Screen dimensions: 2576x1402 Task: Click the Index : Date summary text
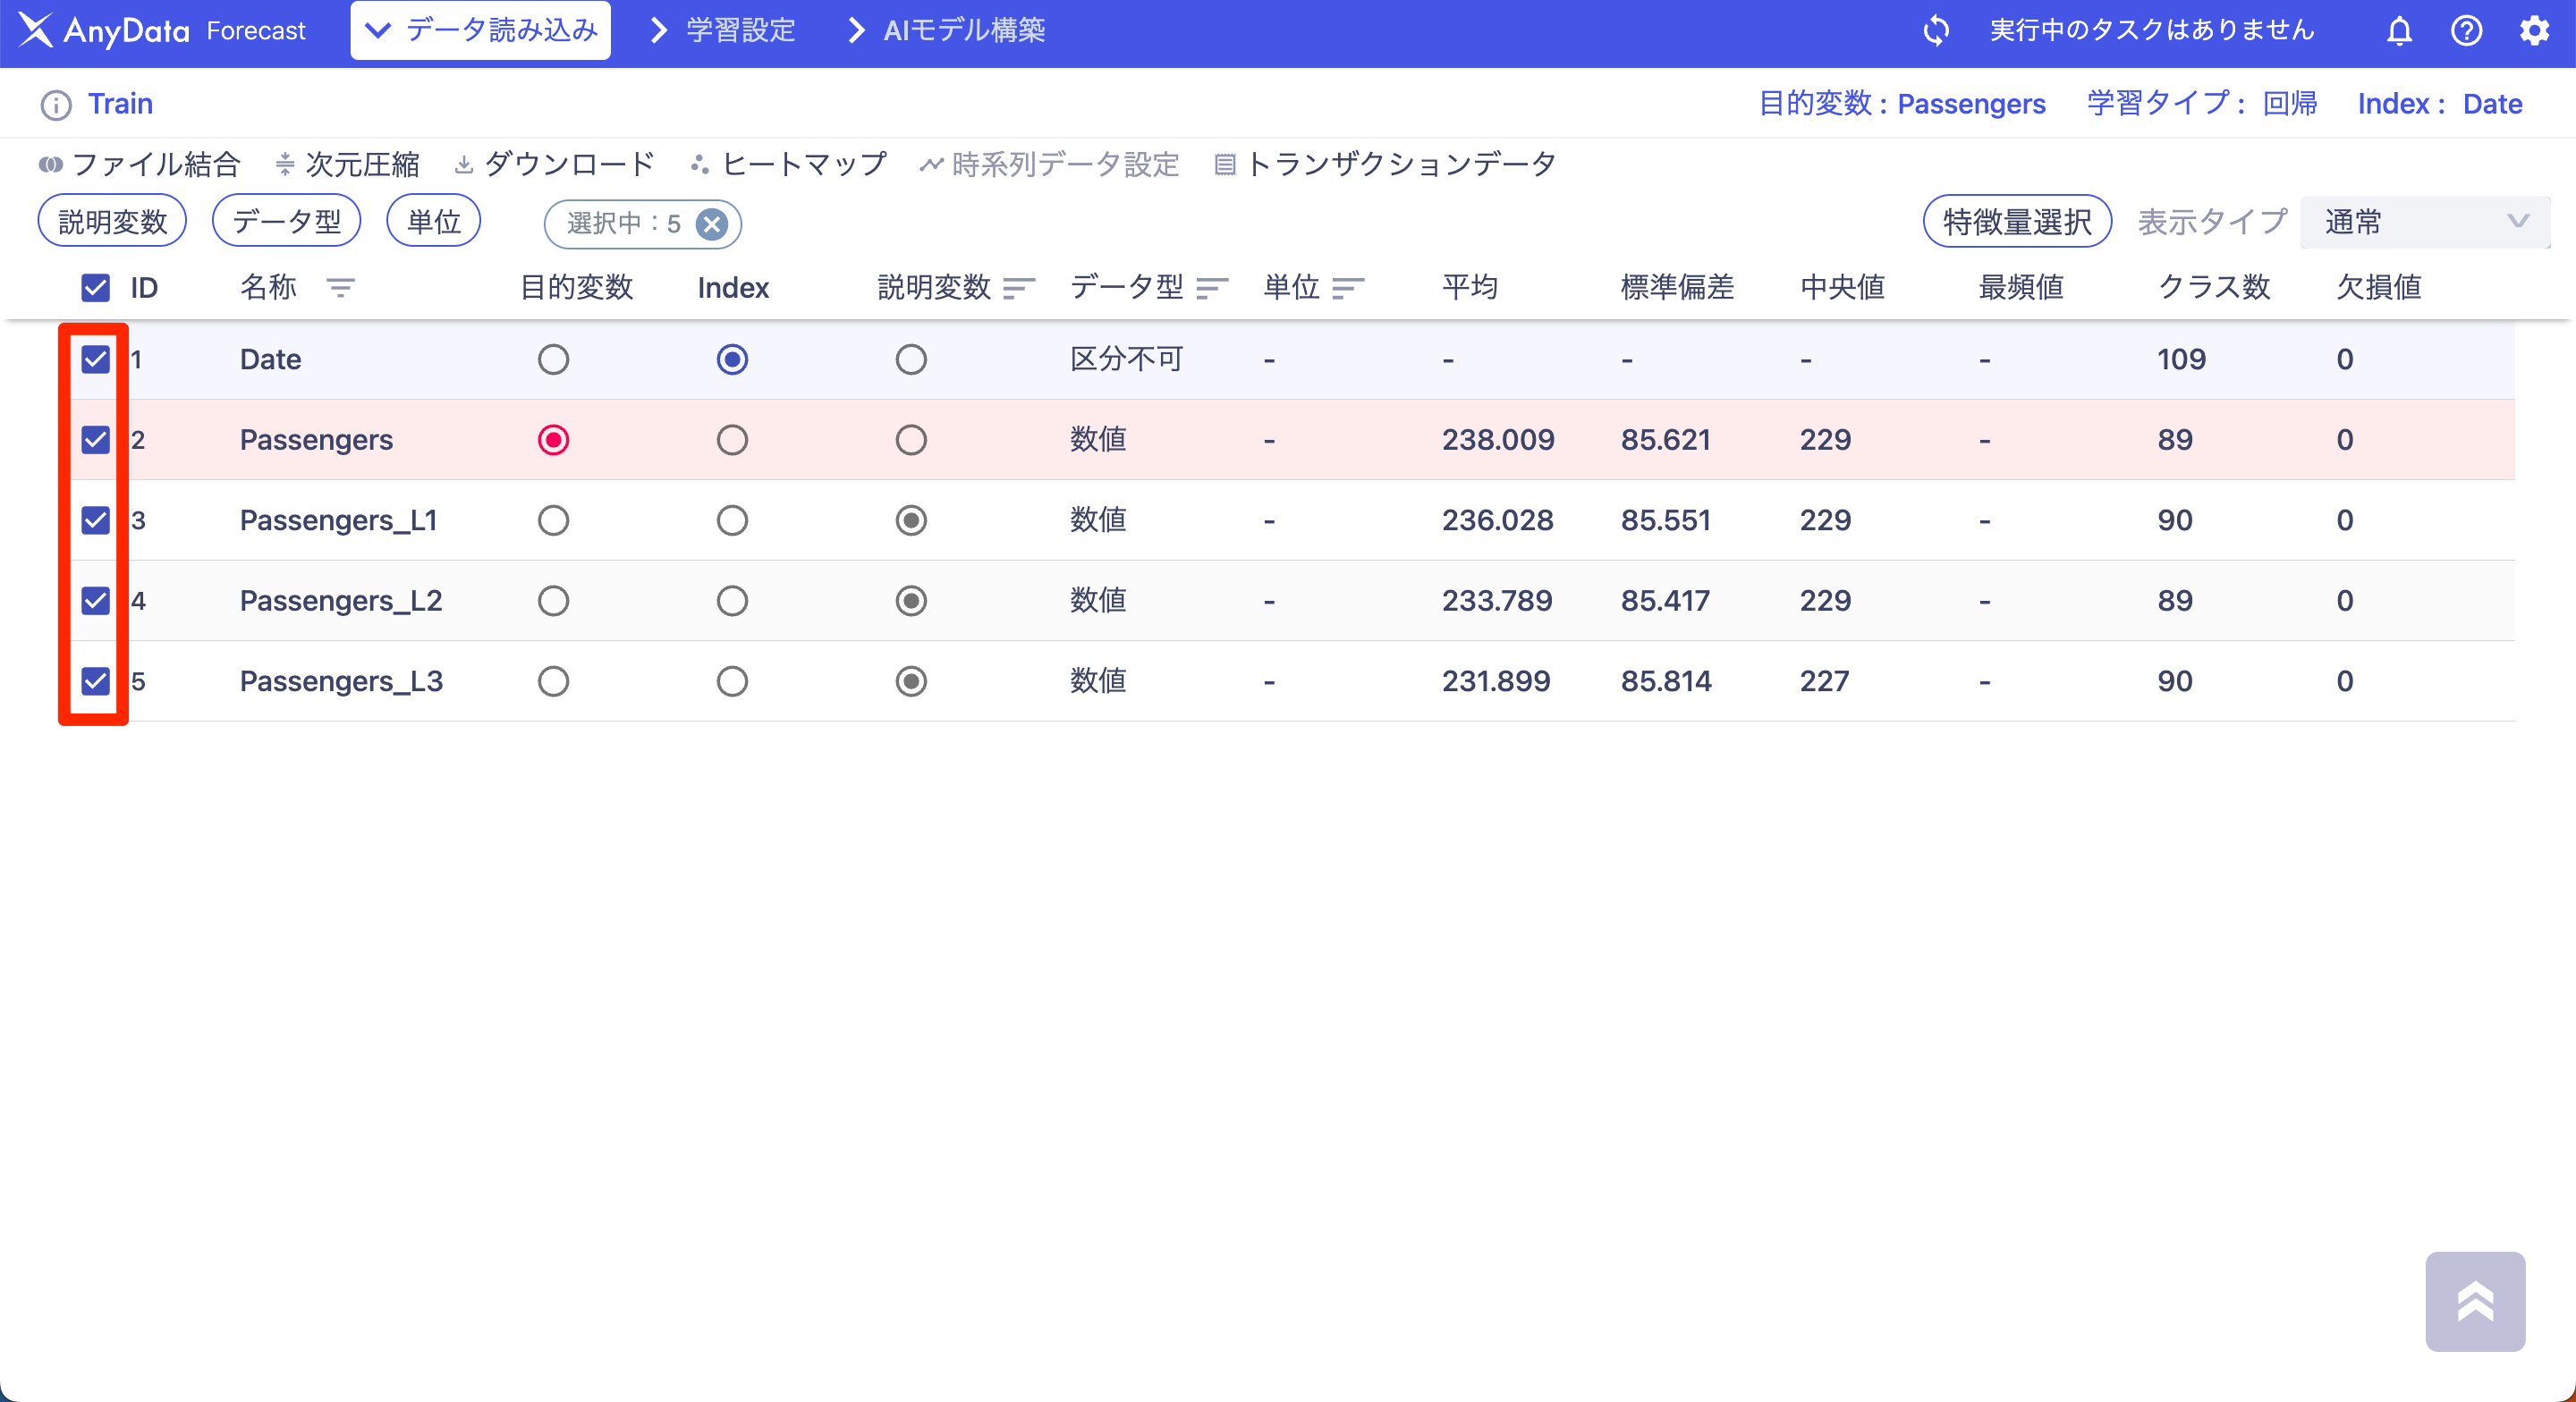point(2440,104)
